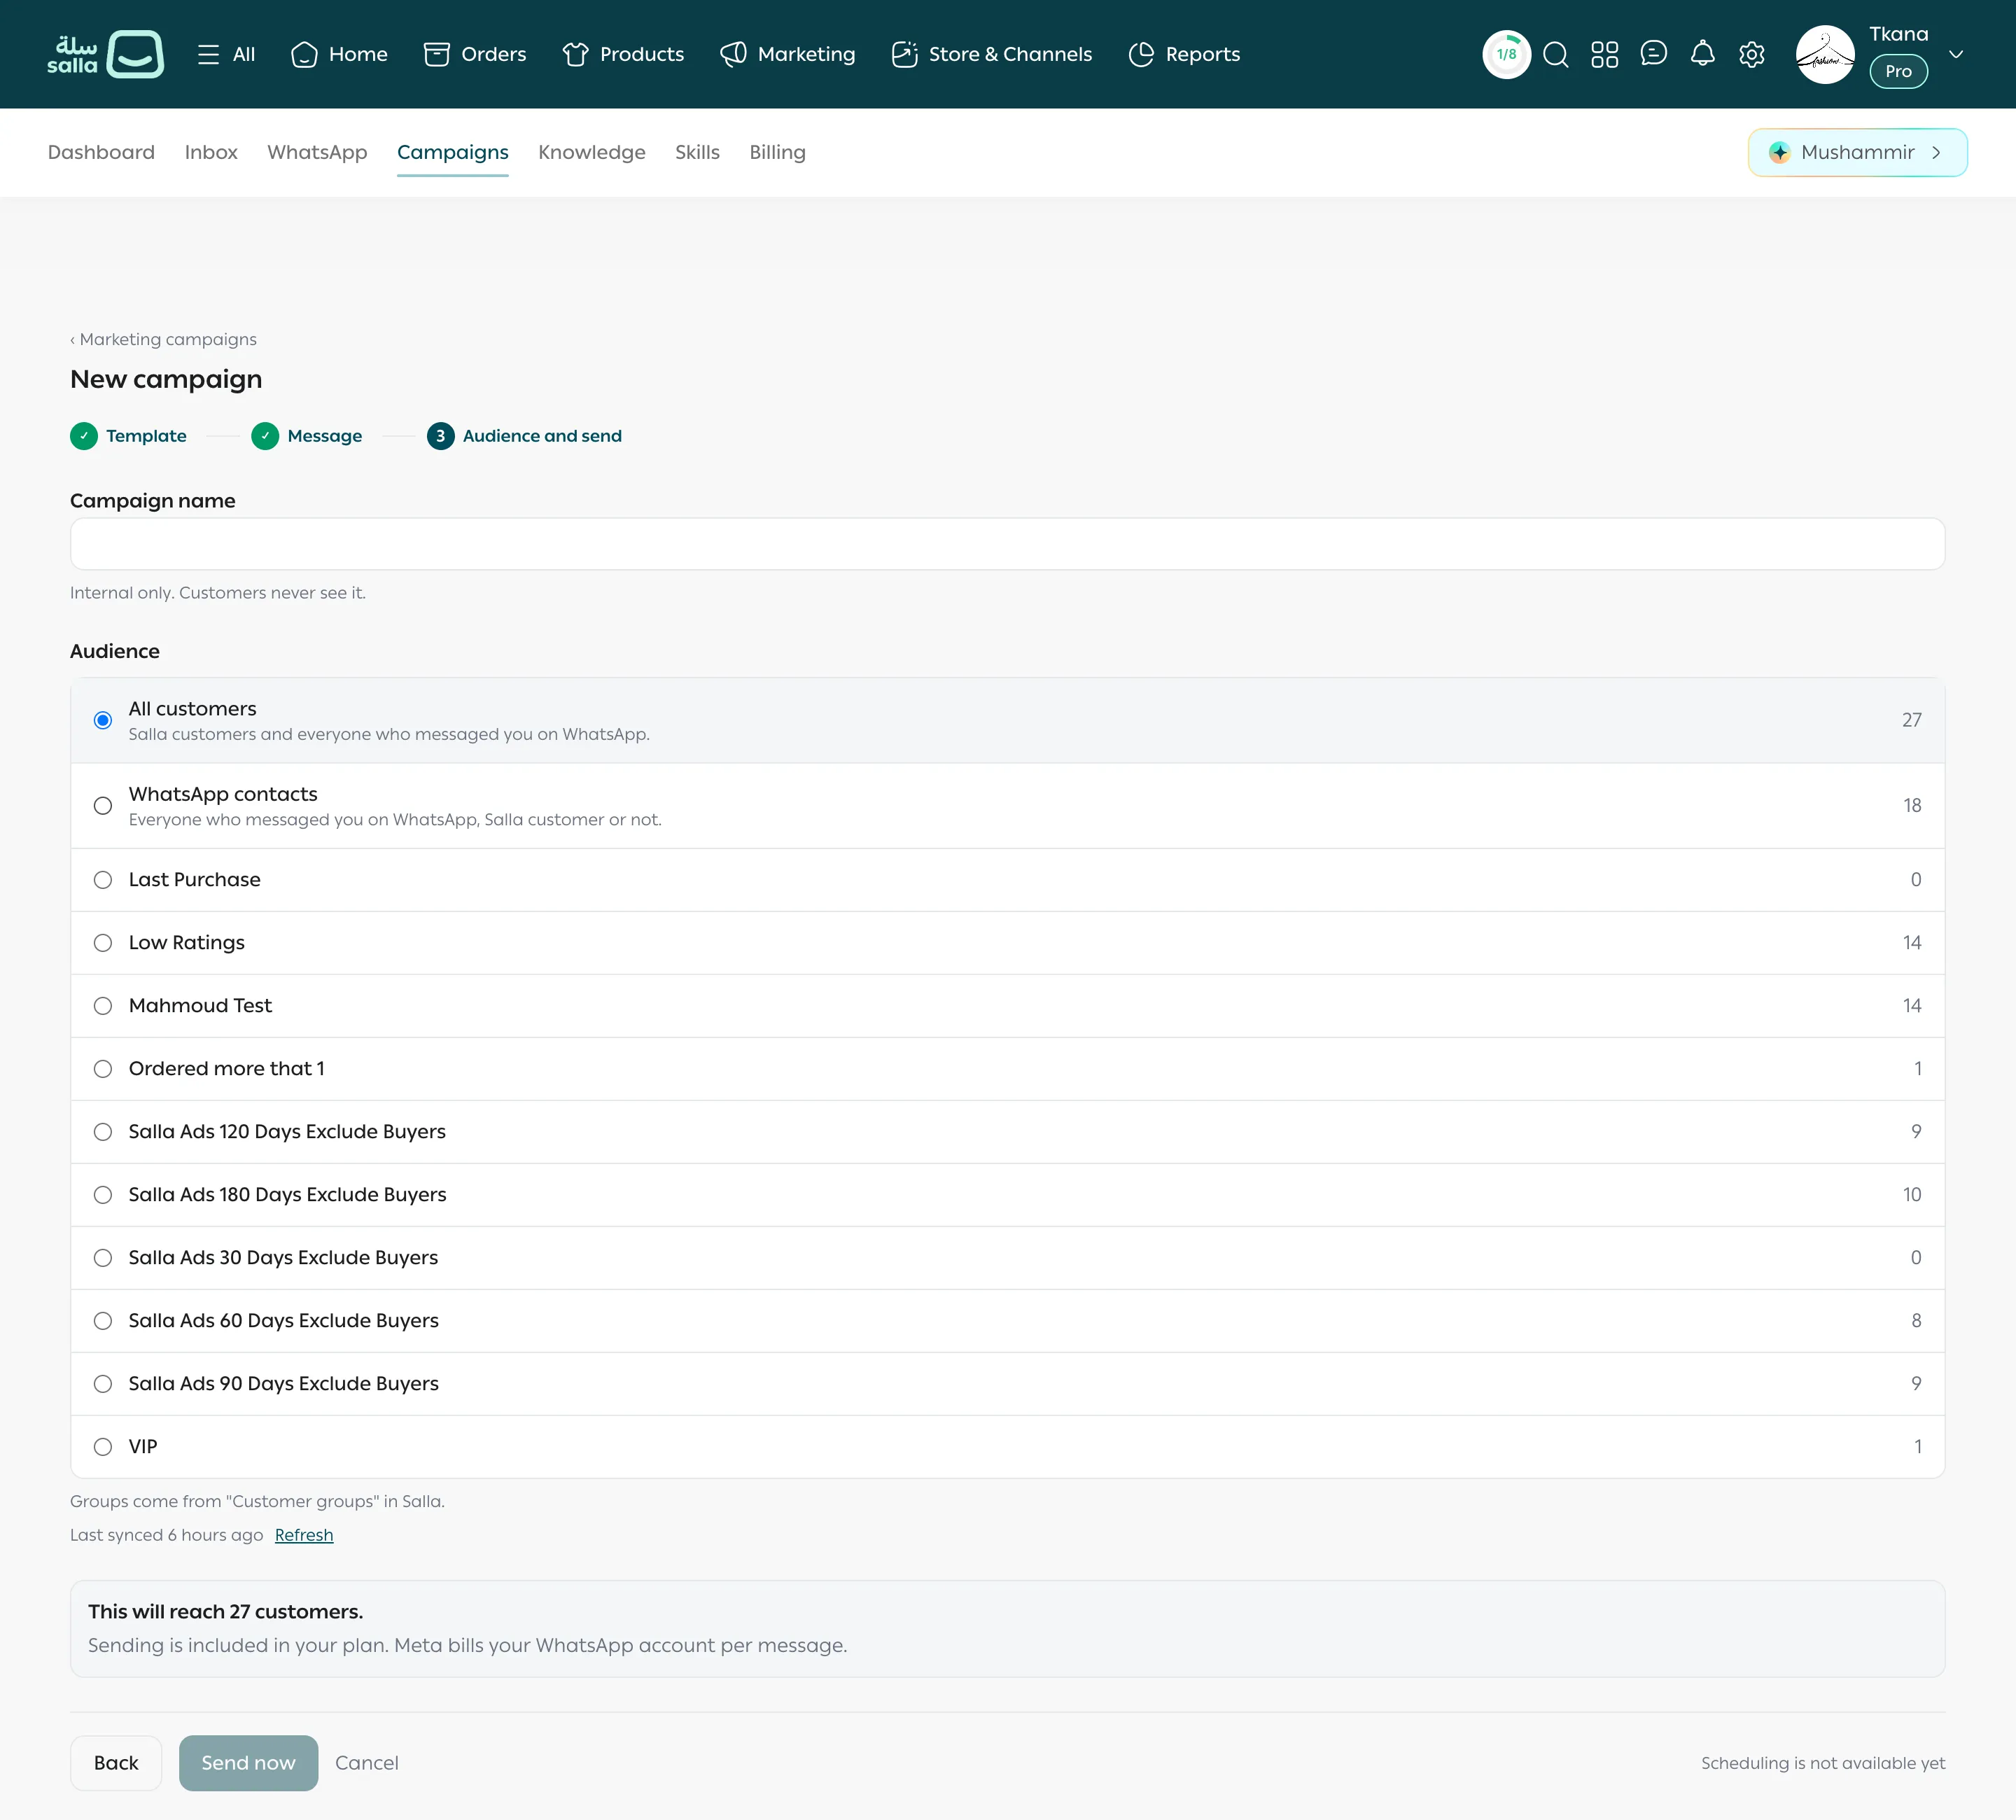Click the notifications bell icon
2016x1820 pixels.
point(1702,54)
